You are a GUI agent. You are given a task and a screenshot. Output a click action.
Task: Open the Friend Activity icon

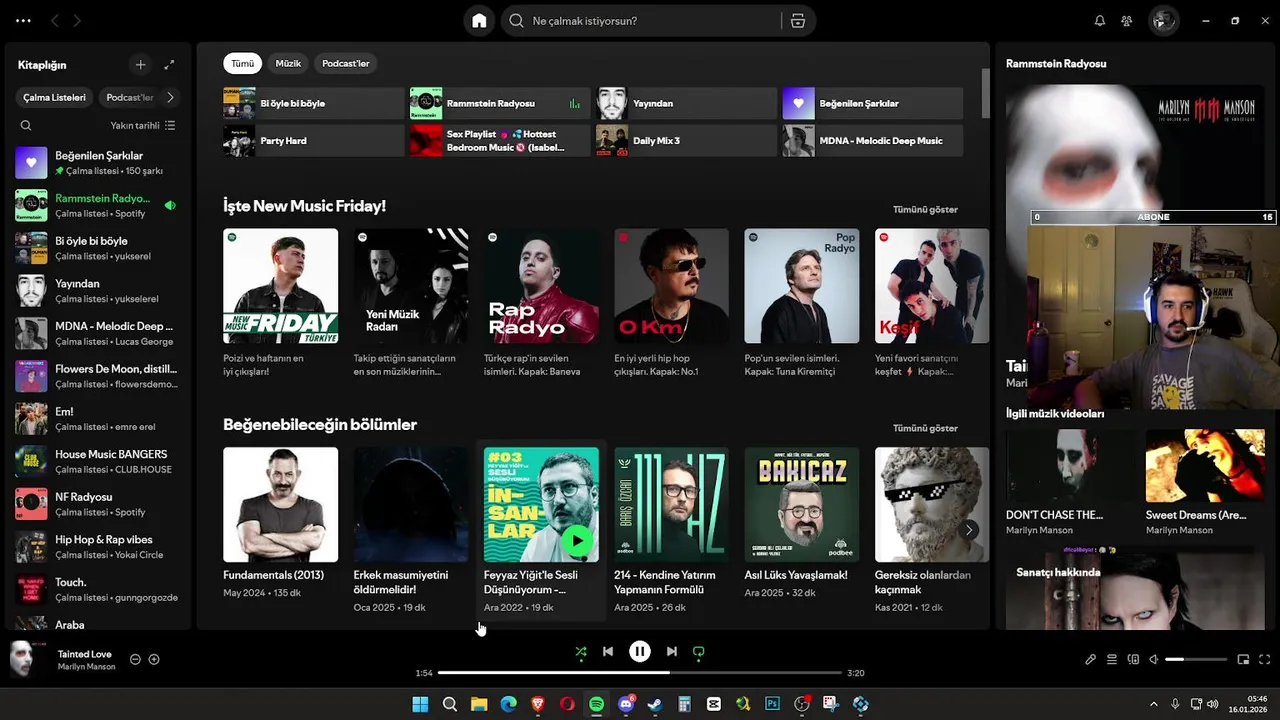(x=1127, y=21)
